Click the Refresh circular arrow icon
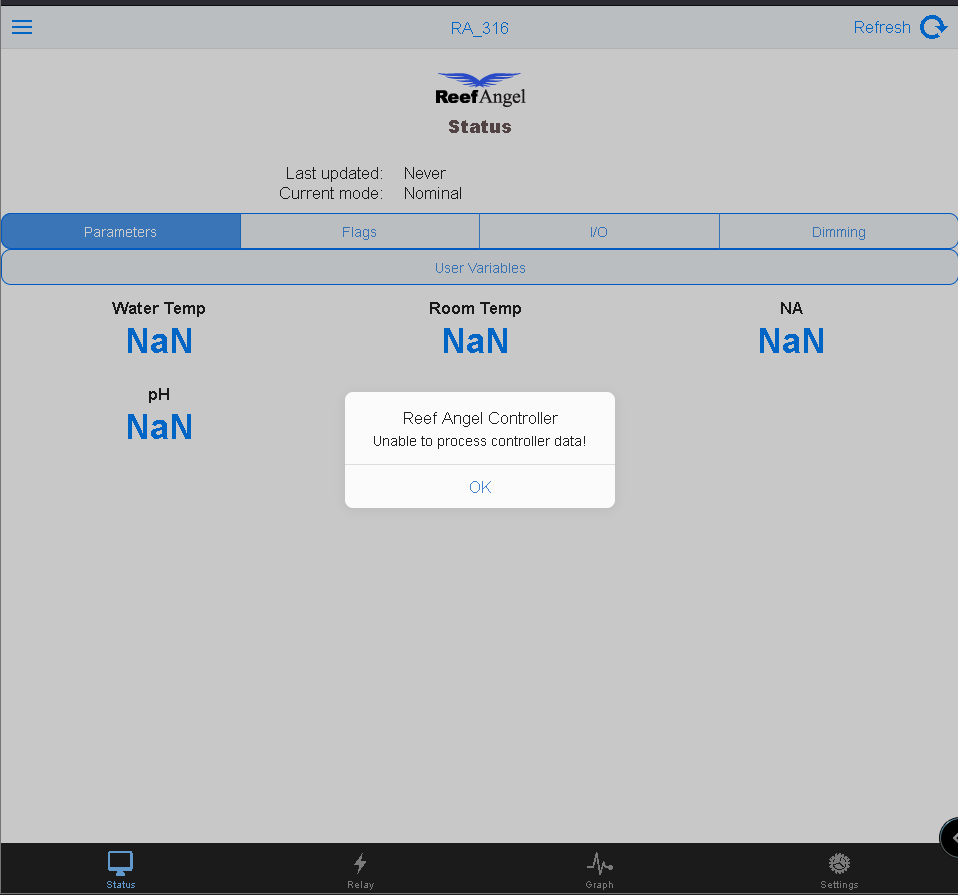This screenshot has width=958, height=895. click(x=934, y=27)
